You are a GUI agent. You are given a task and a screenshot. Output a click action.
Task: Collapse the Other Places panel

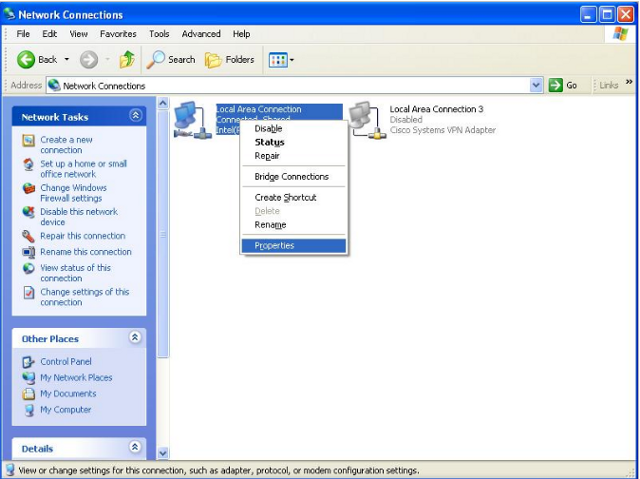pos(135,339)
